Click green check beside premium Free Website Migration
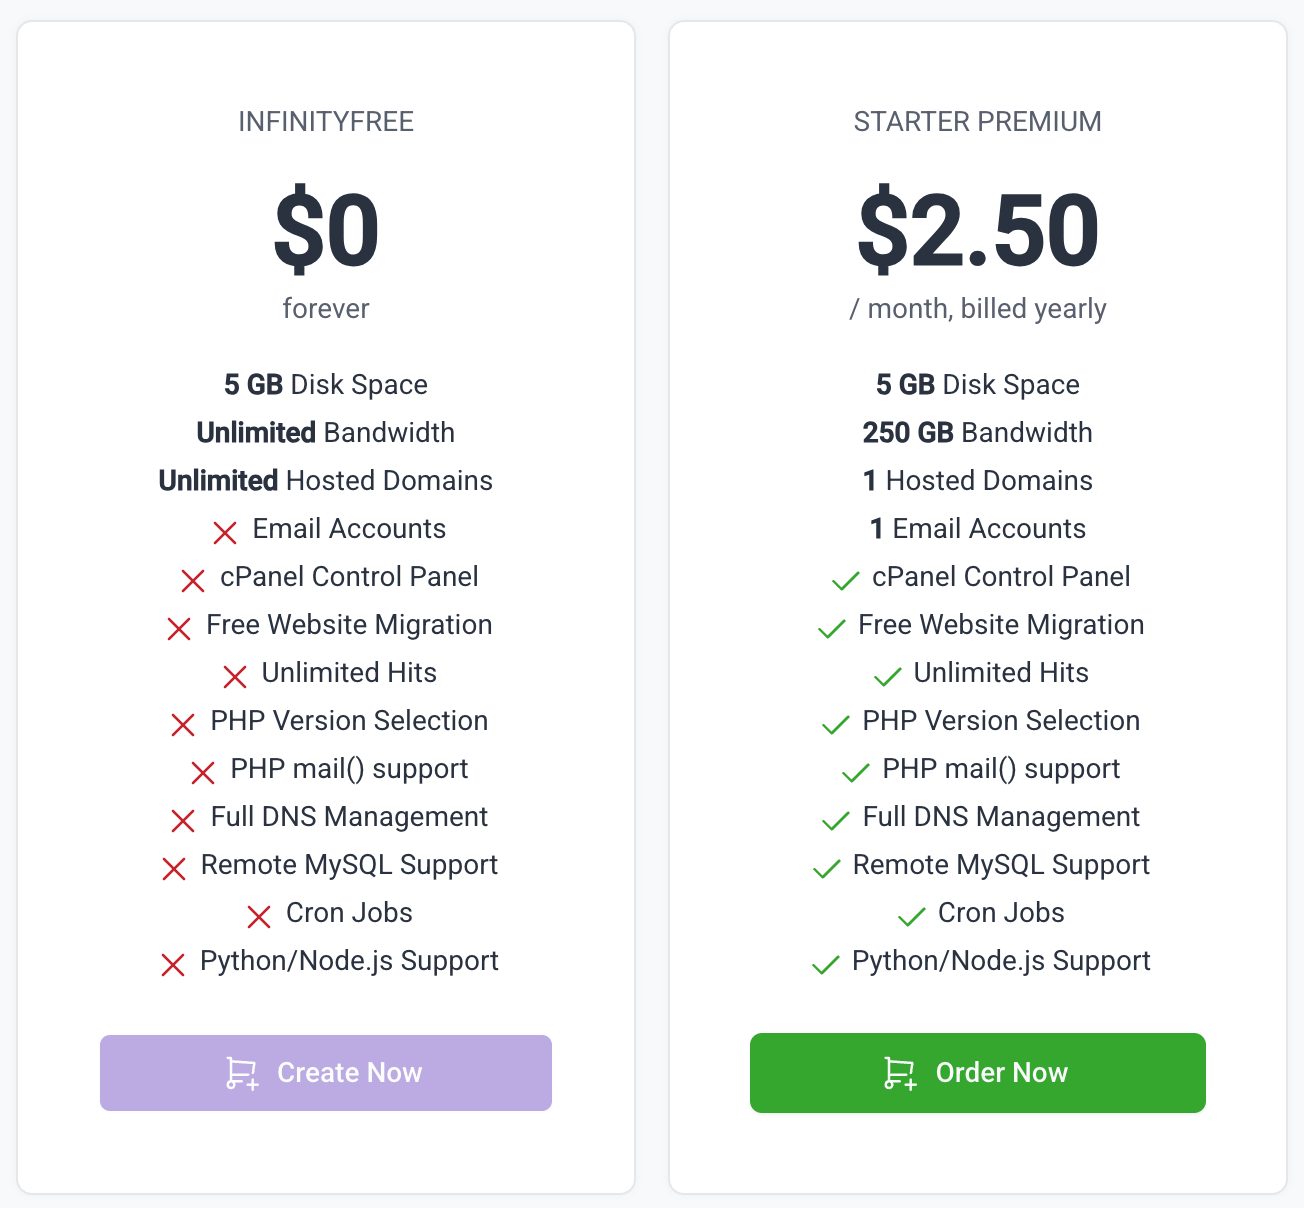This screenshot has width=1304, height=1208. (831, 628)
